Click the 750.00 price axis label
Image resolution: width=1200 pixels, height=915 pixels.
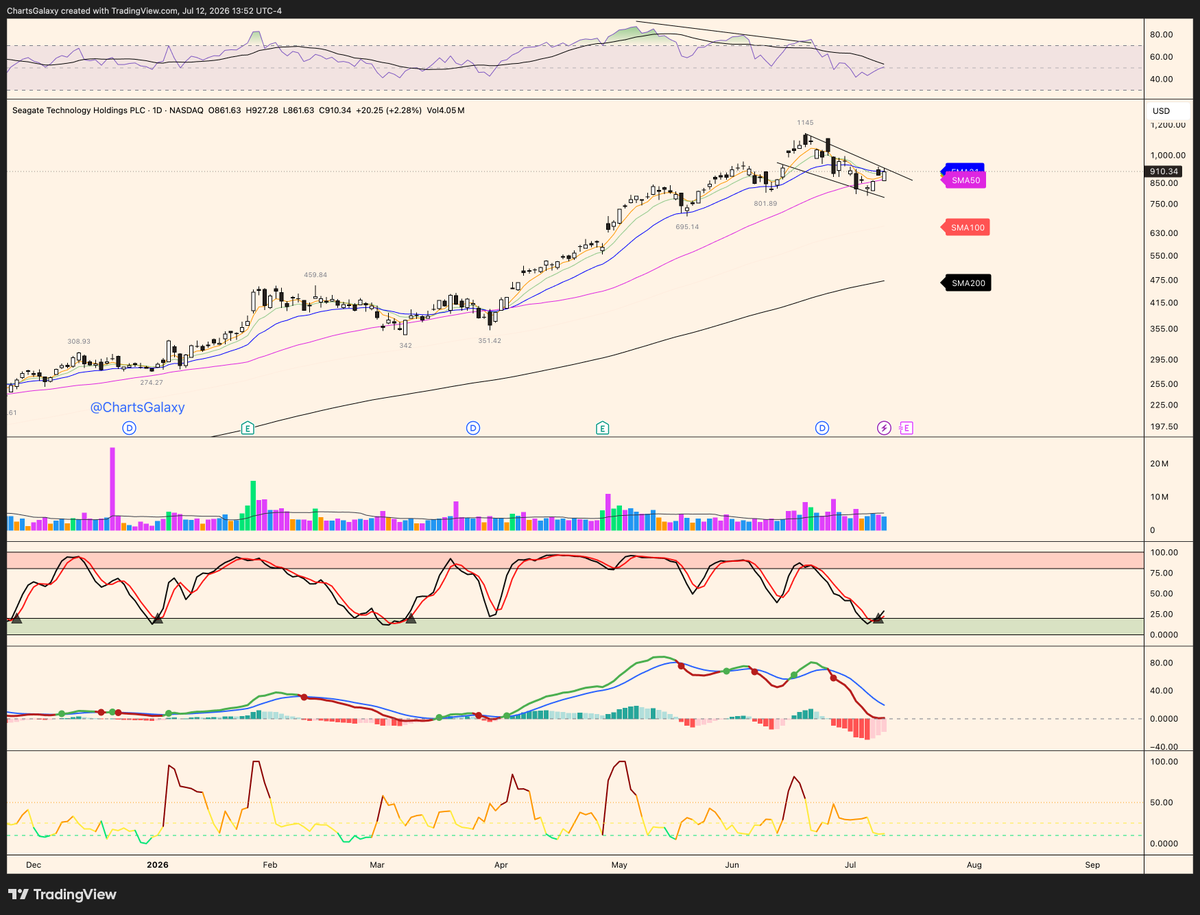coord(1166,203)
